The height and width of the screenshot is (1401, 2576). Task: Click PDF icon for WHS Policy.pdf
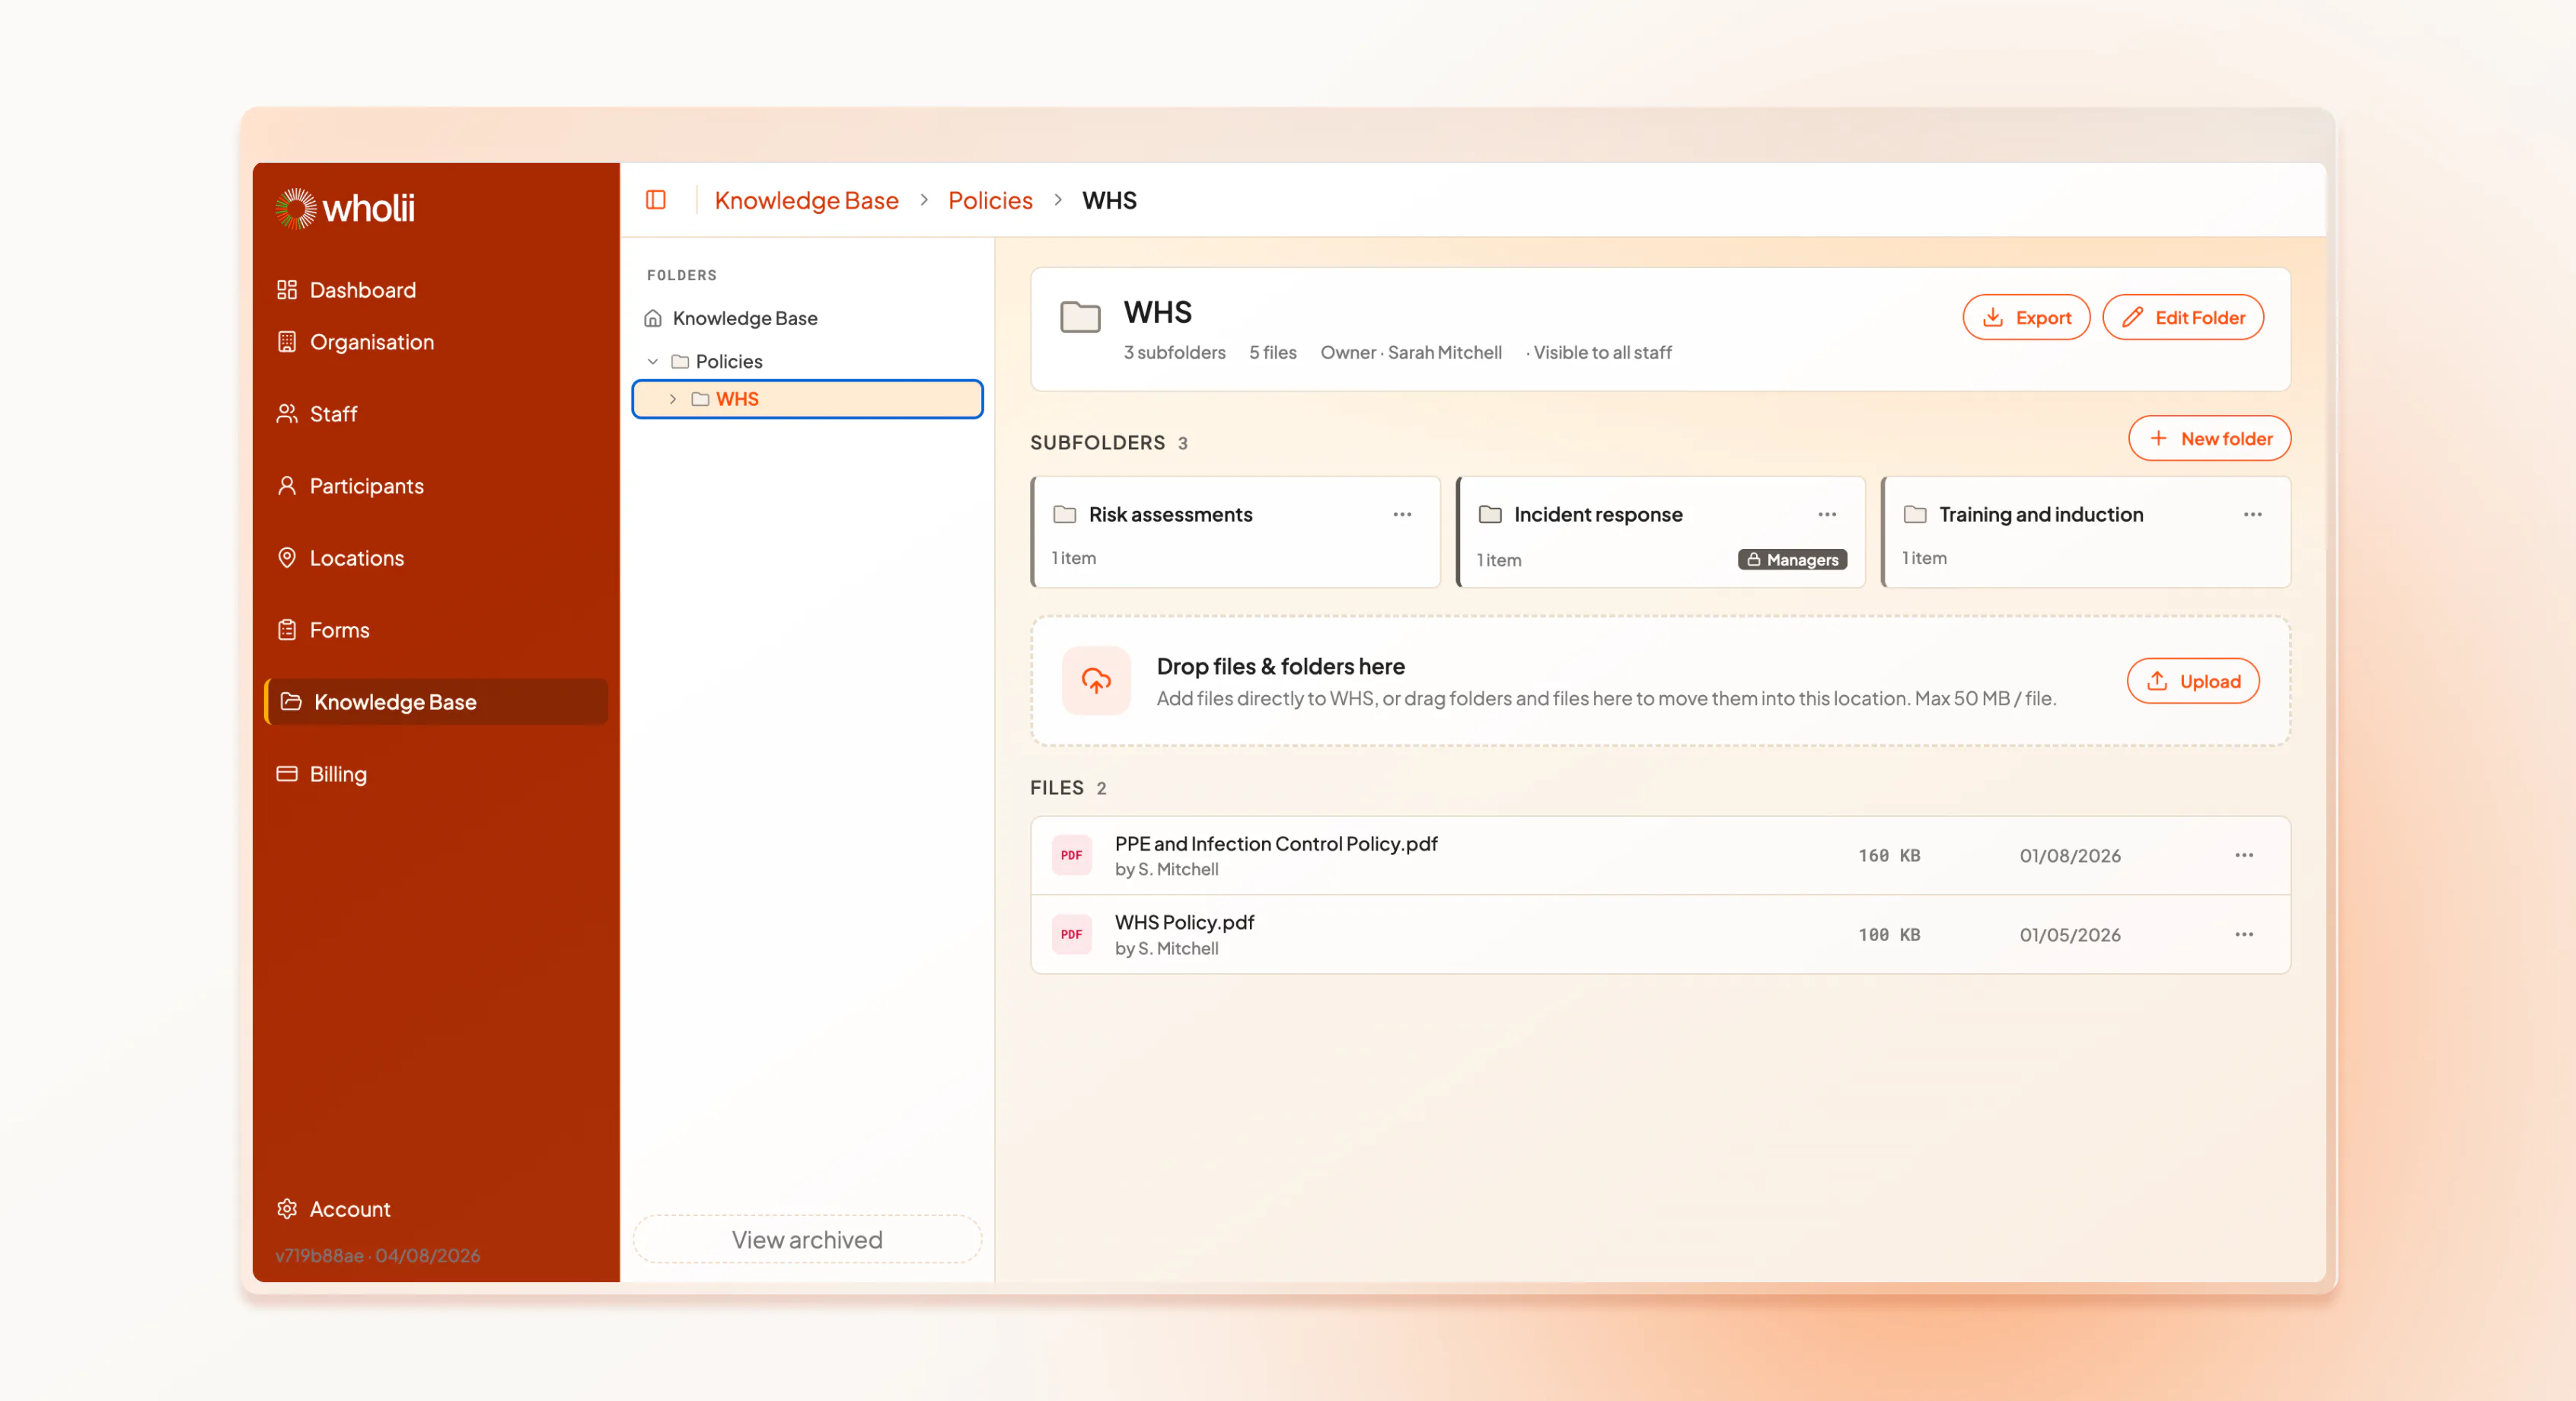pyautogui.click(x=1071, y=934)
